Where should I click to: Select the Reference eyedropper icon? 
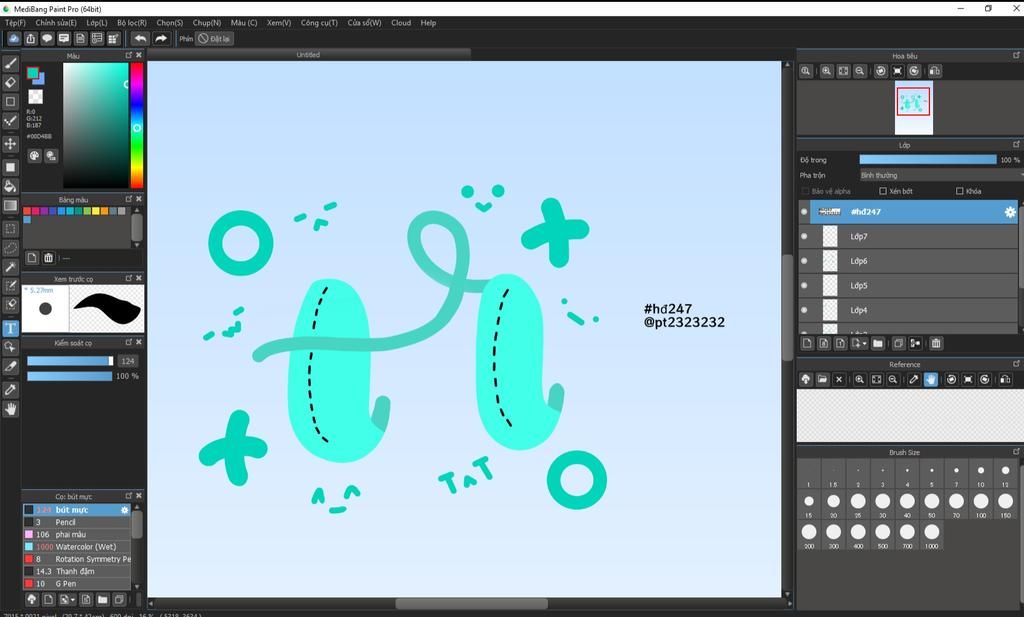point(914,379)
